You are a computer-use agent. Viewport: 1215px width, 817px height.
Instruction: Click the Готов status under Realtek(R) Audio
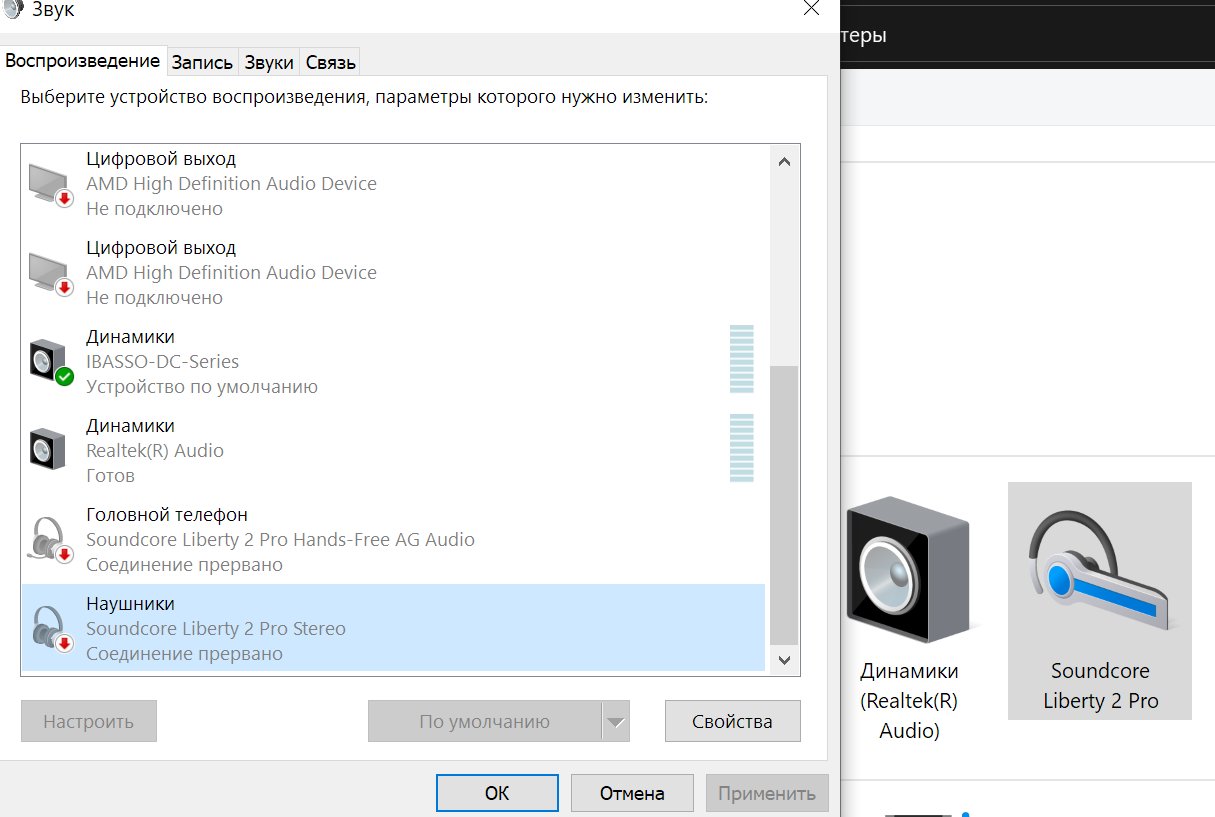[110, 476]
